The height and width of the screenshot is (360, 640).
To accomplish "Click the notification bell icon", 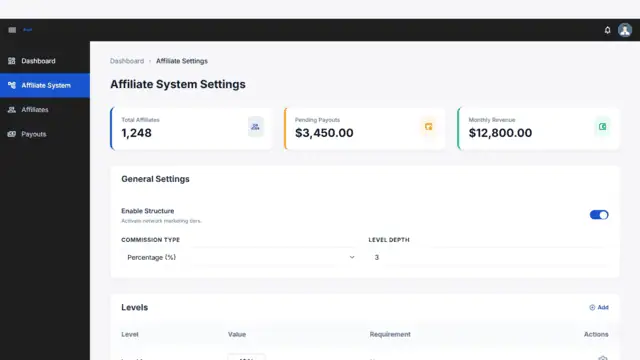I will [x=607, y=30].
